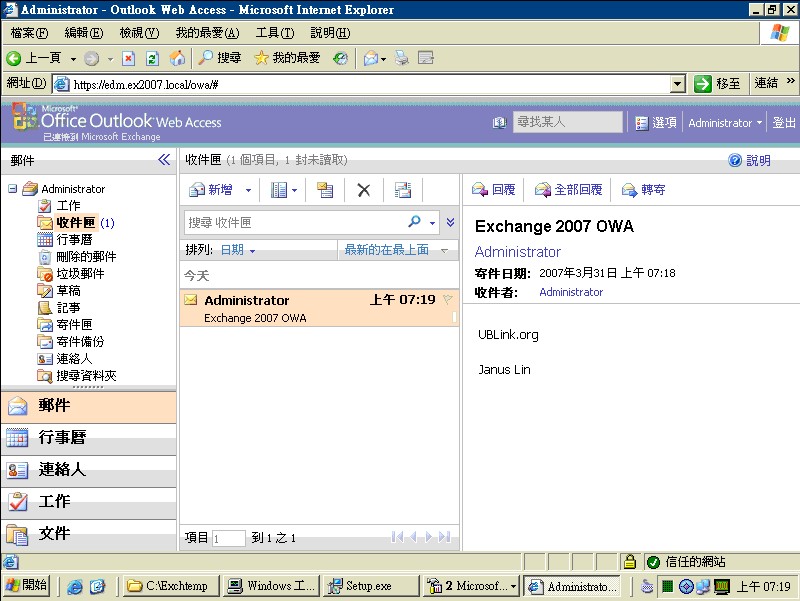Click the Help (說明) icon
This screenshot has width=800, height=601.
[735, 160]
